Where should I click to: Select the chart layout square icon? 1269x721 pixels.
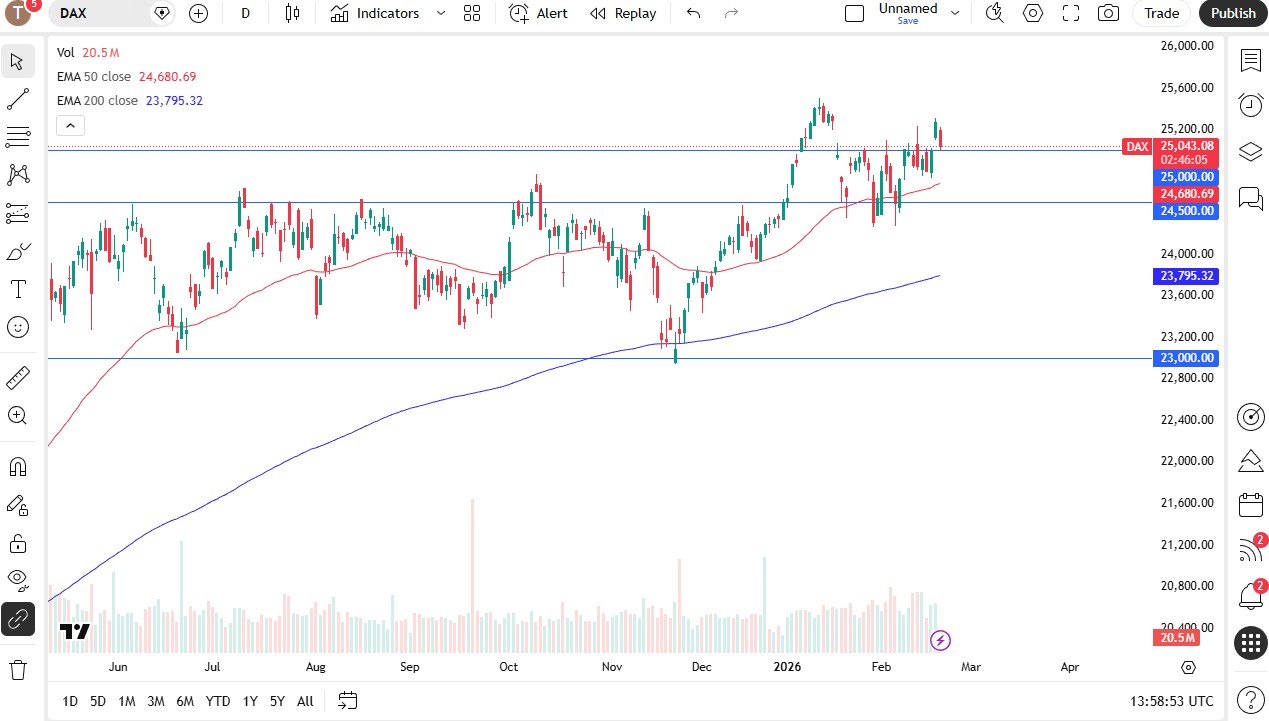click(854, 13)
